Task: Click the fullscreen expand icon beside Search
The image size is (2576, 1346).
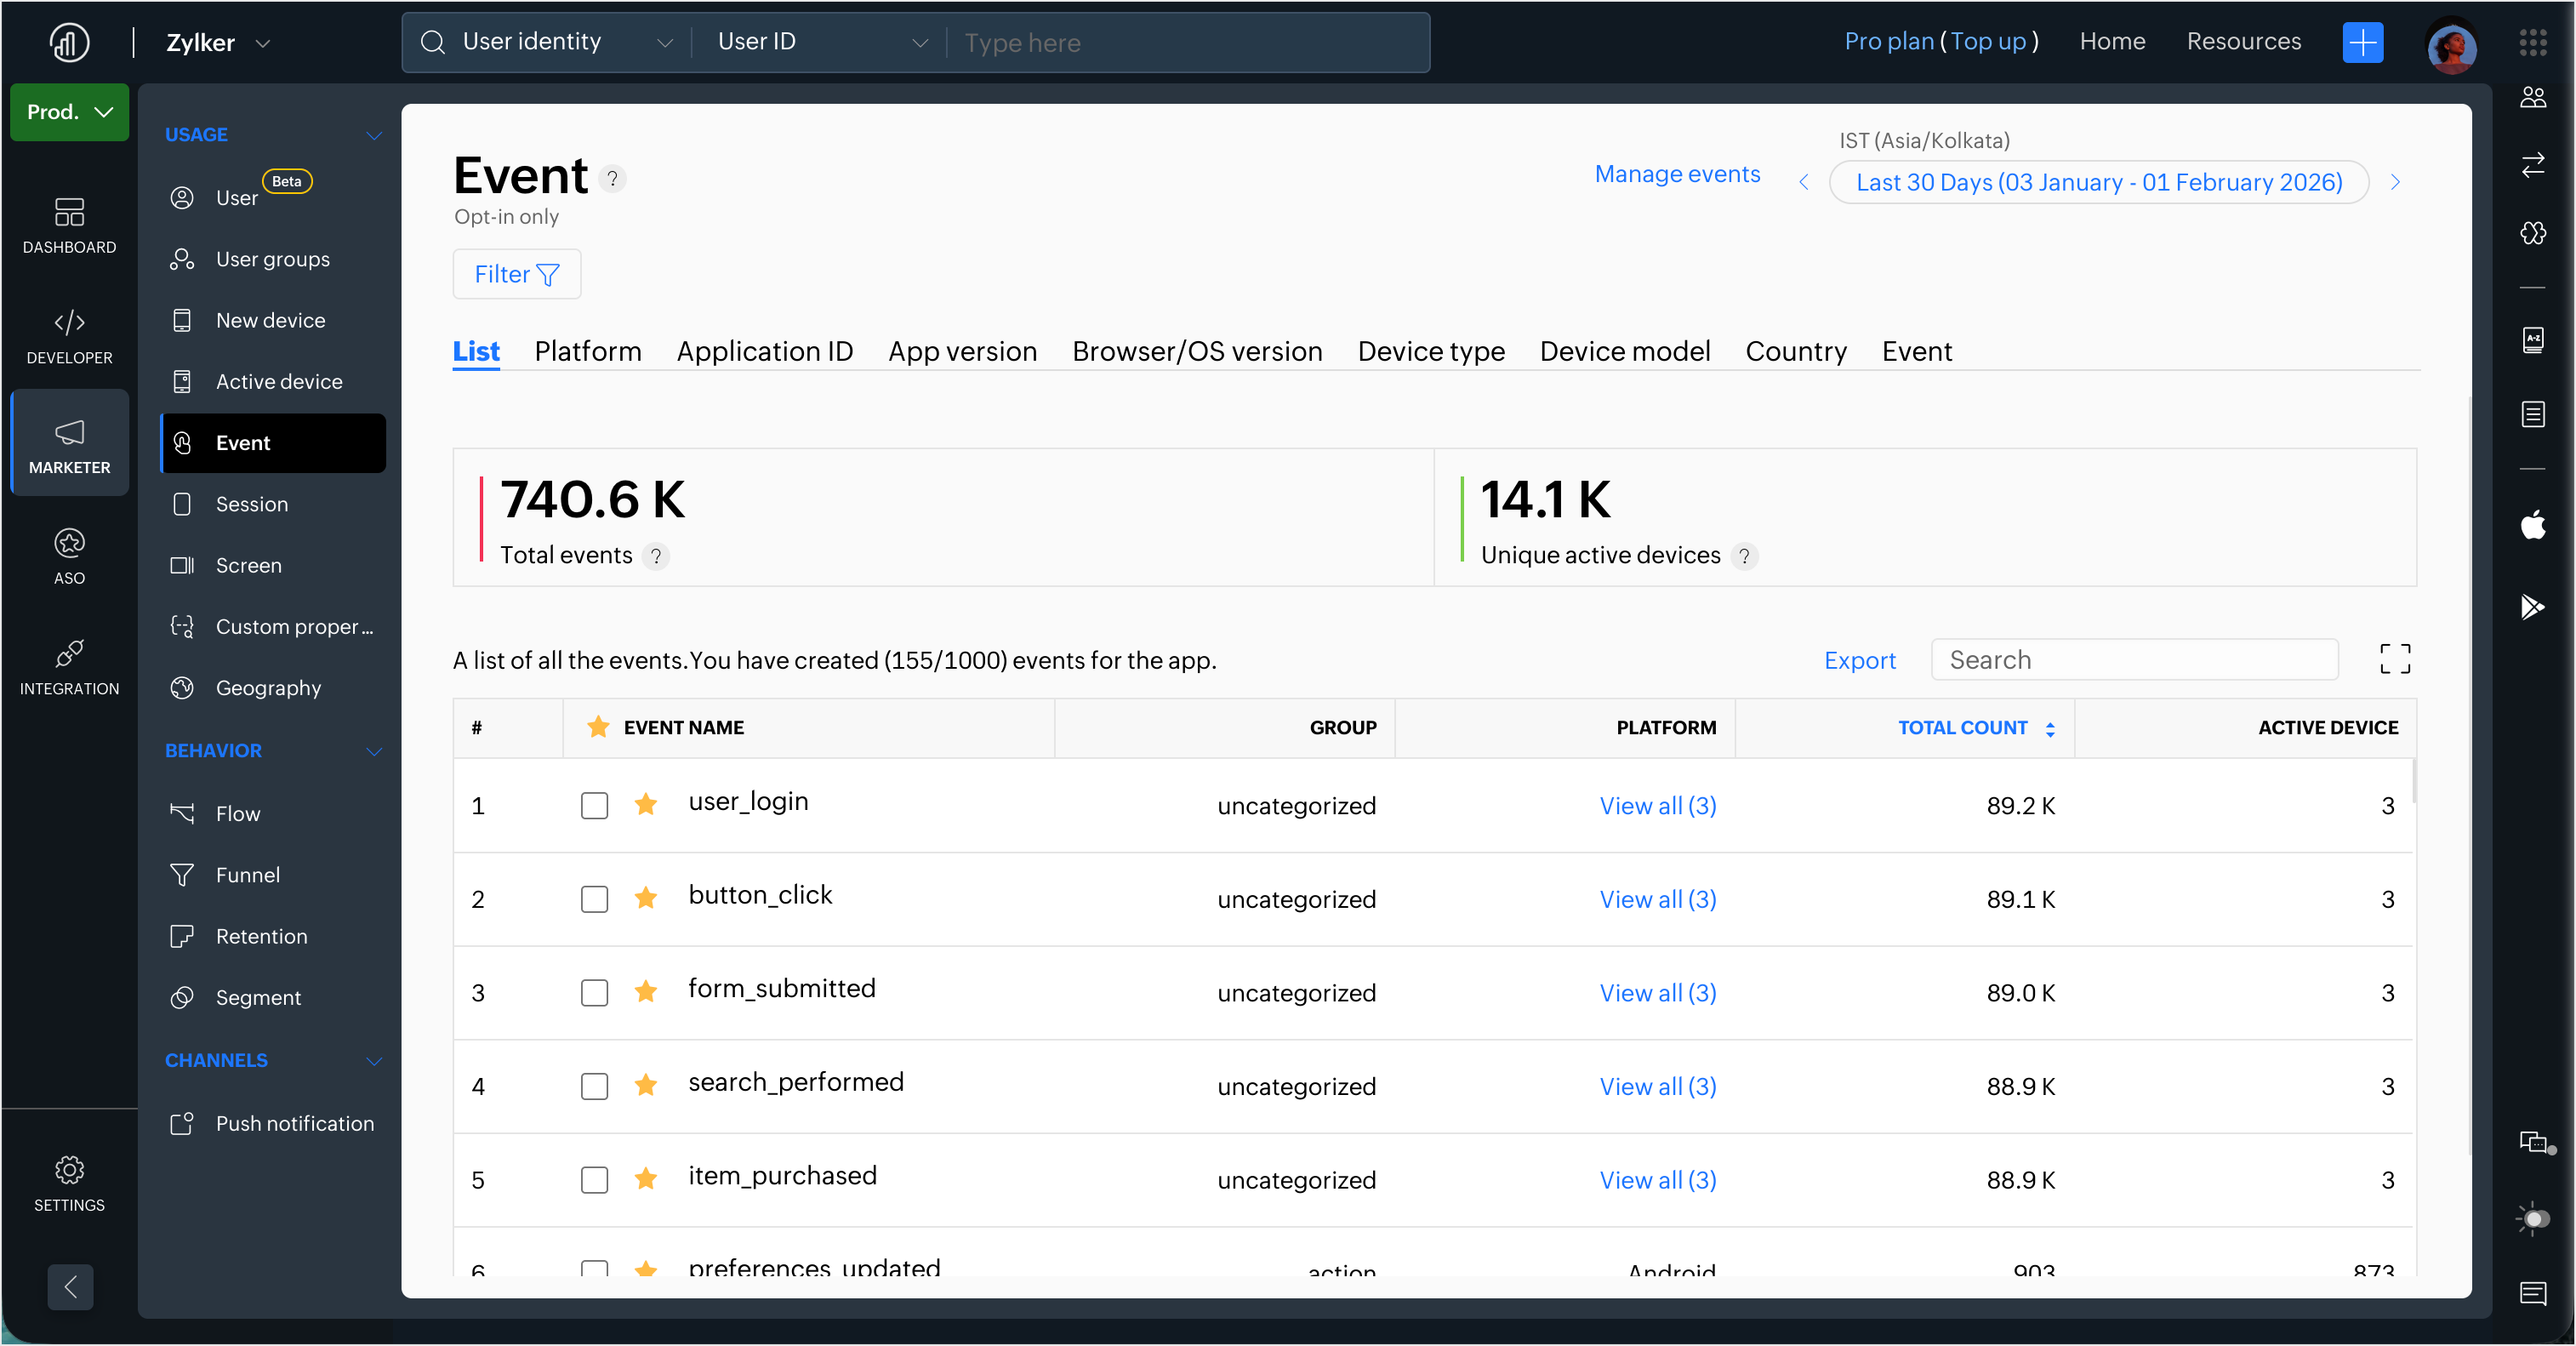Action: [x=2394, y=659]
